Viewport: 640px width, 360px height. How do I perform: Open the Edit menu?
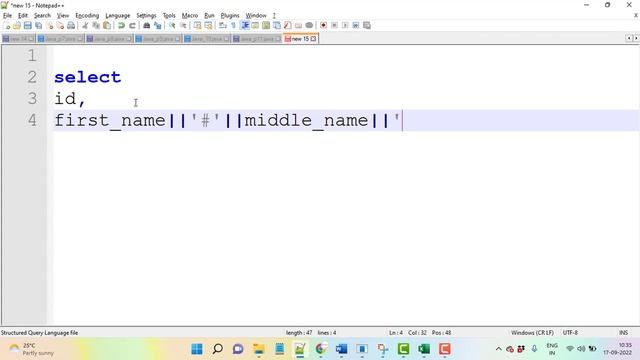pos(23,16)
